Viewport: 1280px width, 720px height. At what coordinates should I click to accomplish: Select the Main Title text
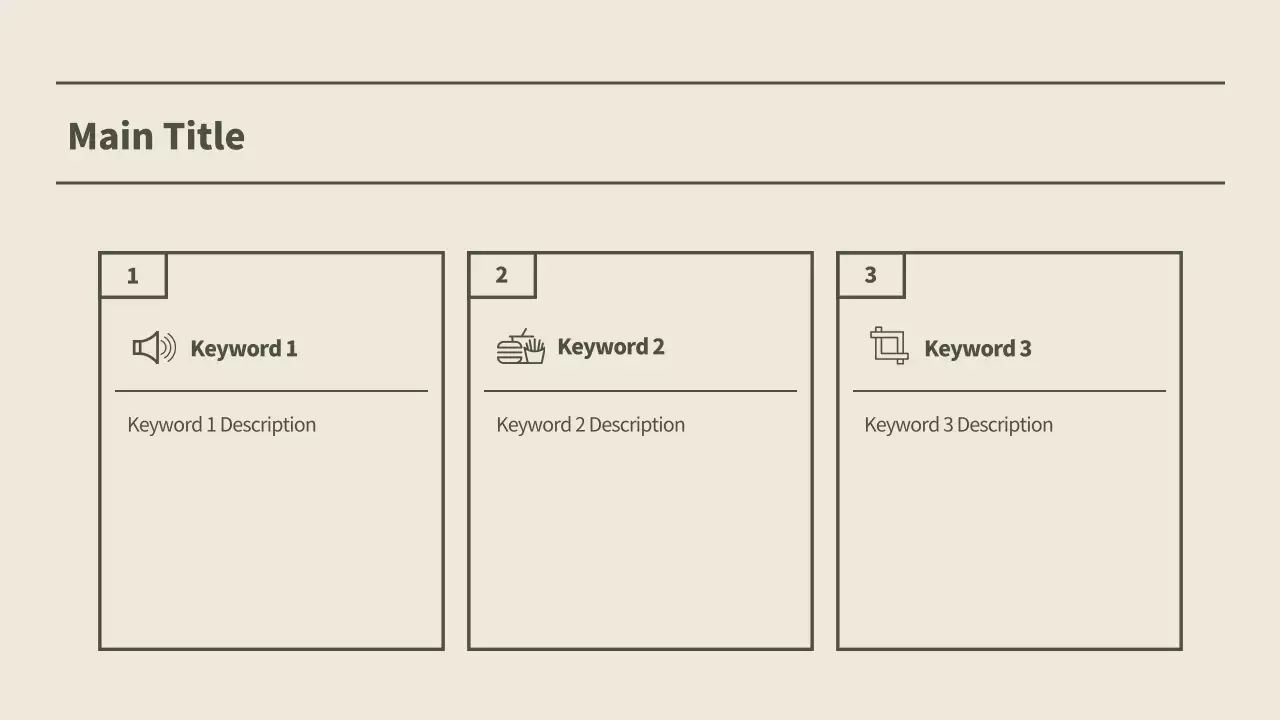156,136
